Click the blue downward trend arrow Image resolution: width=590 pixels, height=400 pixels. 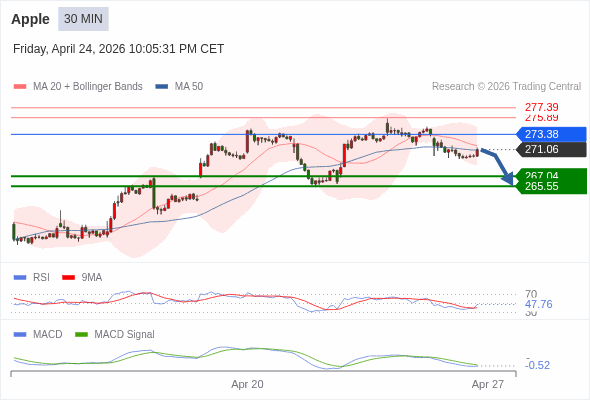tap(498, 166)
